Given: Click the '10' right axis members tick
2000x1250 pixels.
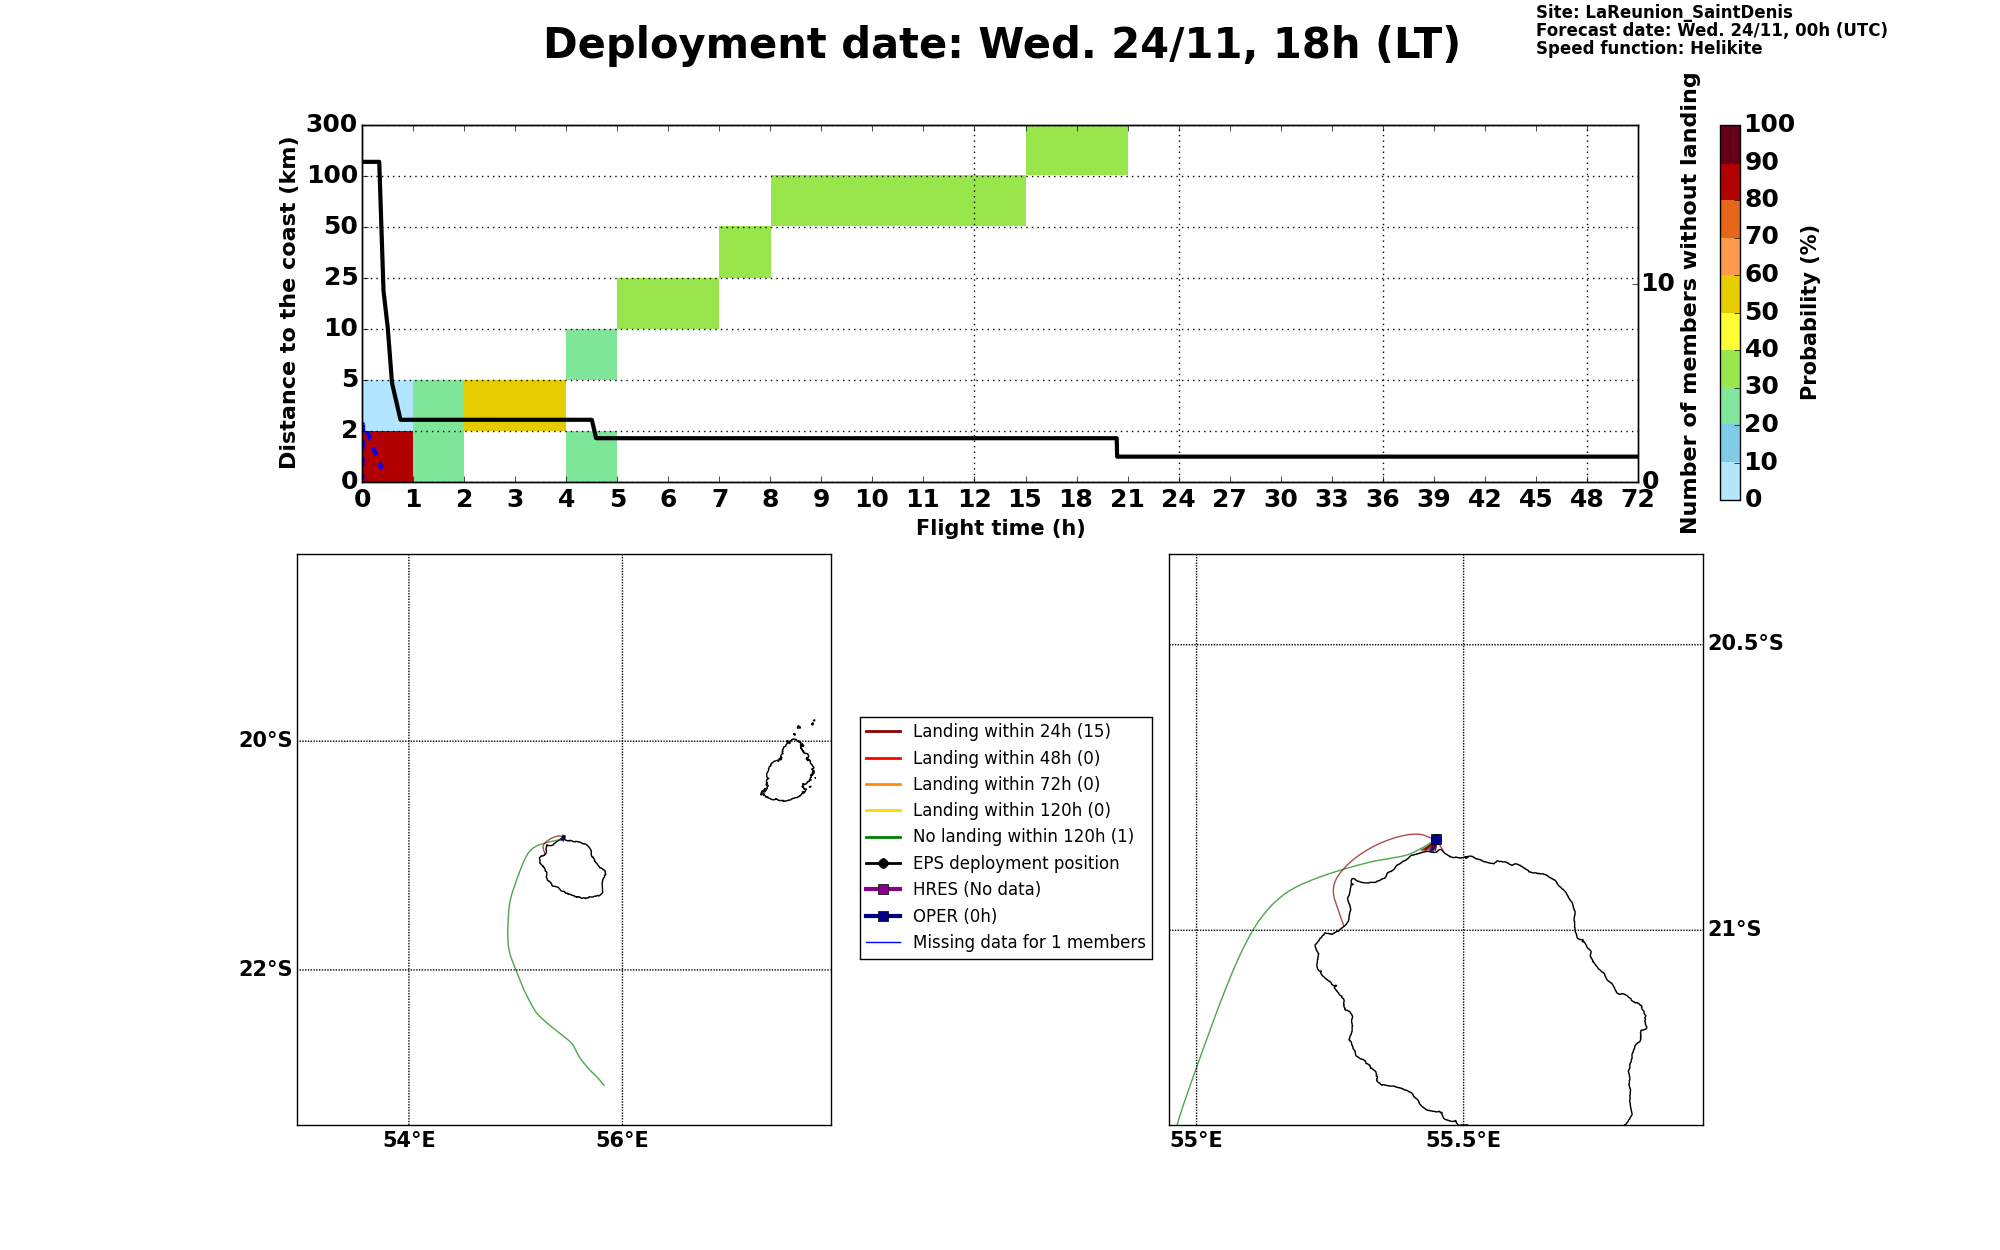Looking at the screenshot, I should click(1658, 283).
